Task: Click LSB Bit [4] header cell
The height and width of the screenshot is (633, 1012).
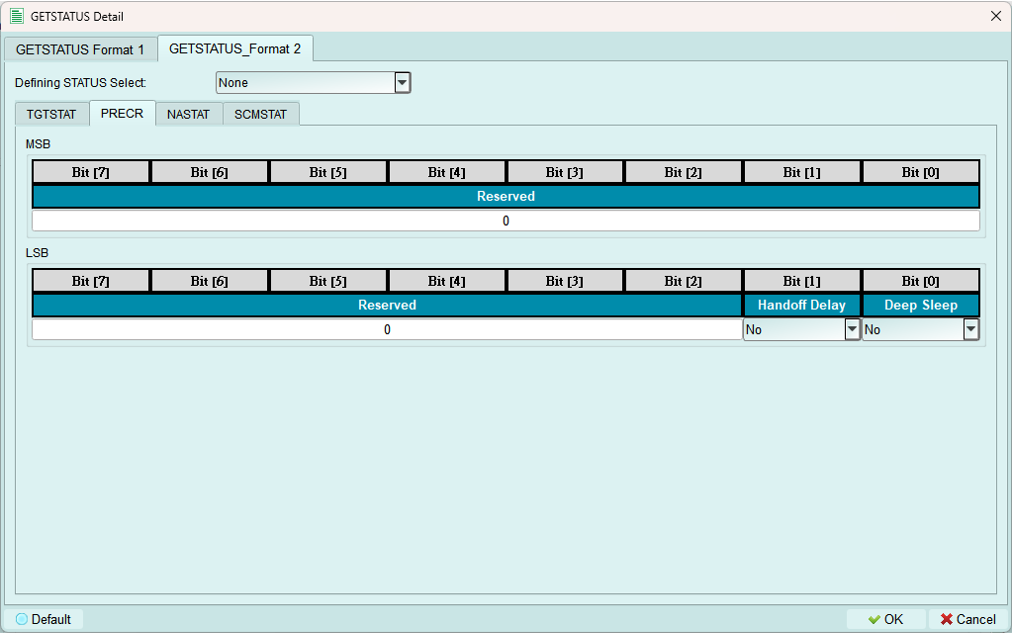Action: point(447,281)
